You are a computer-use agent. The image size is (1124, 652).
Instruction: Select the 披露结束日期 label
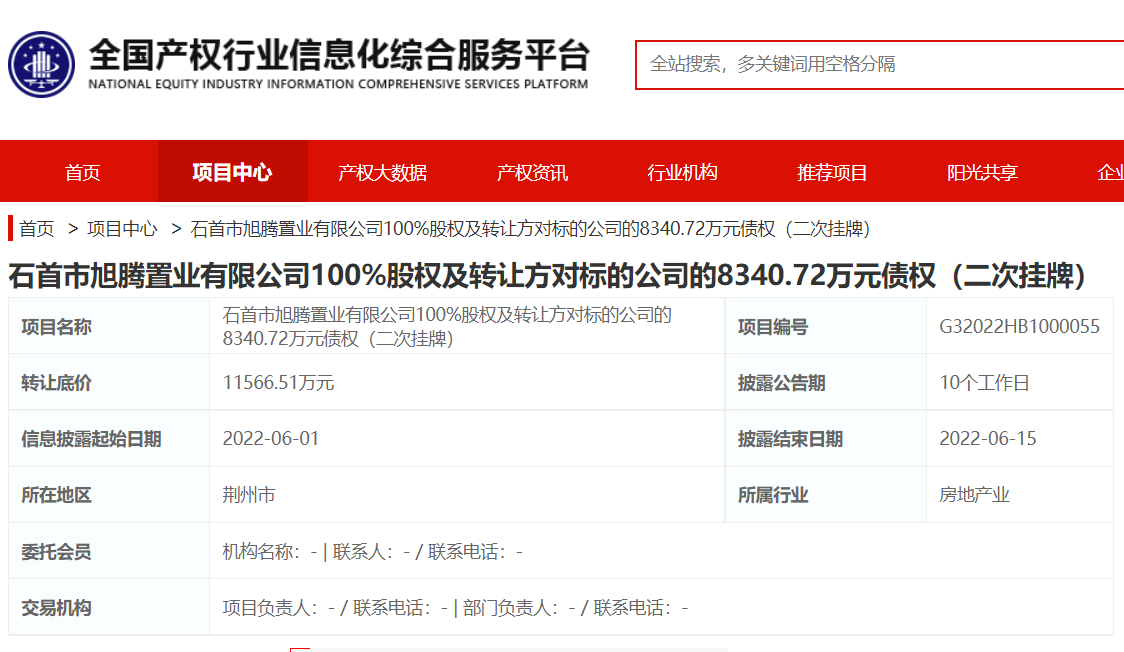pos(790,438)
